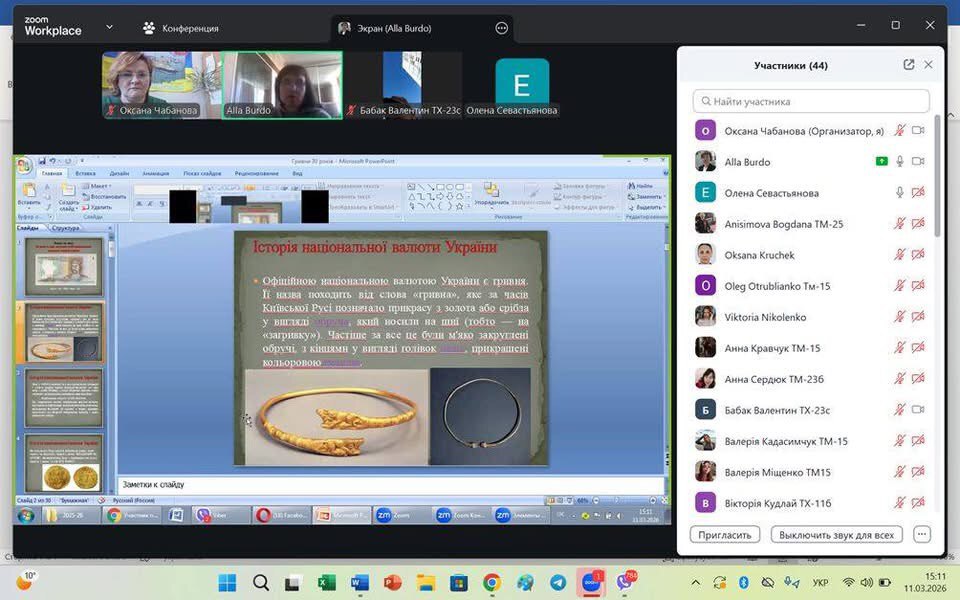Click Бабак Валентин's camera icon in list
Screen dimensions: 960x600
[x=918, y=410]
